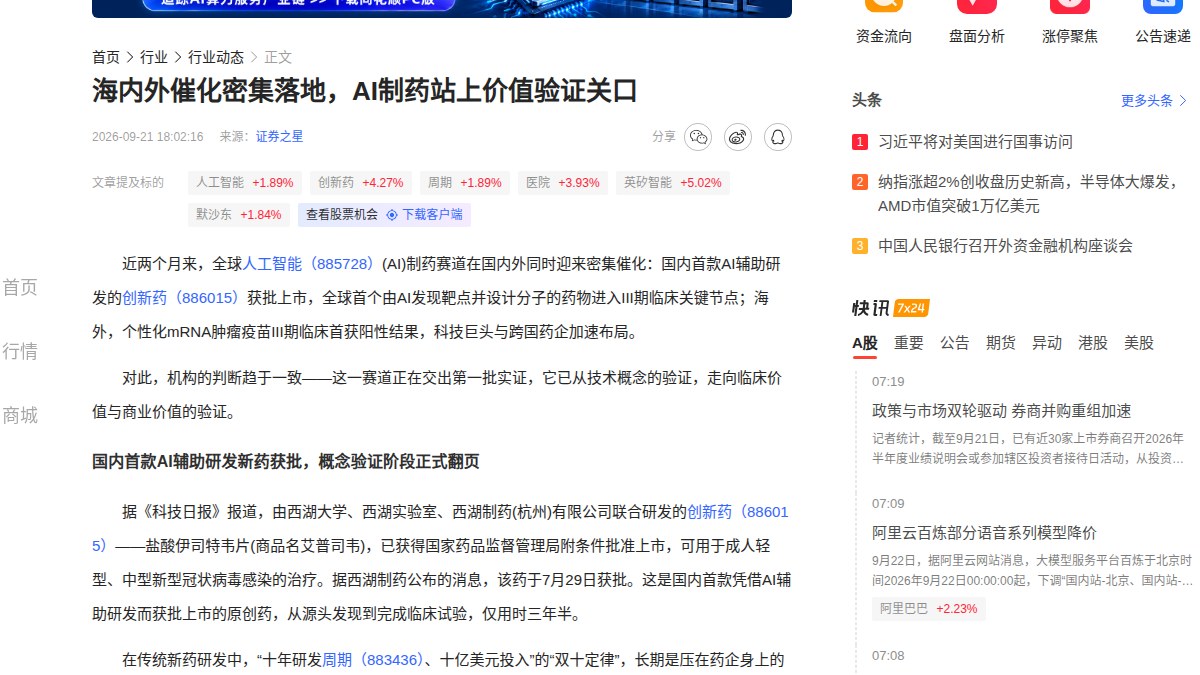Click 首页 in the left side navigation
Image resolution: width=1200 pixels, height=675 pixels.
pos(20,288)
